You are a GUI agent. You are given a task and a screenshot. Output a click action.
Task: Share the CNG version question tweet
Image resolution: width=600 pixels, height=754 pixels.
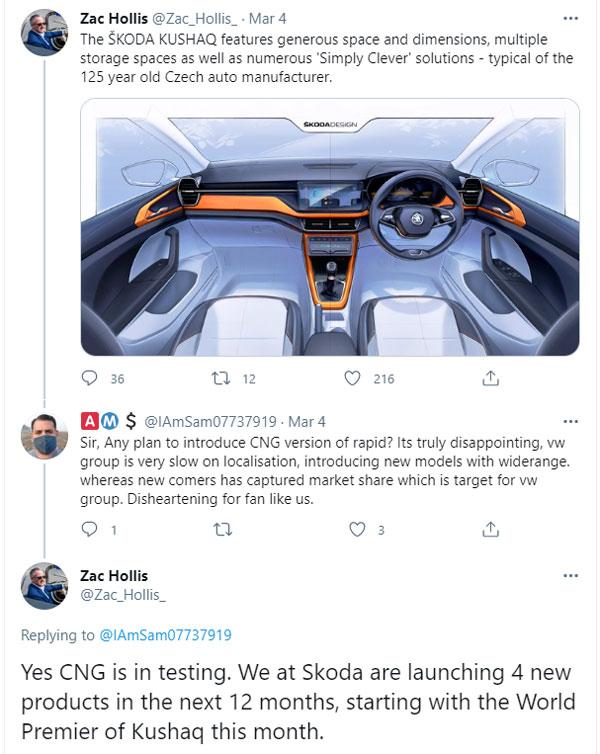491,530
